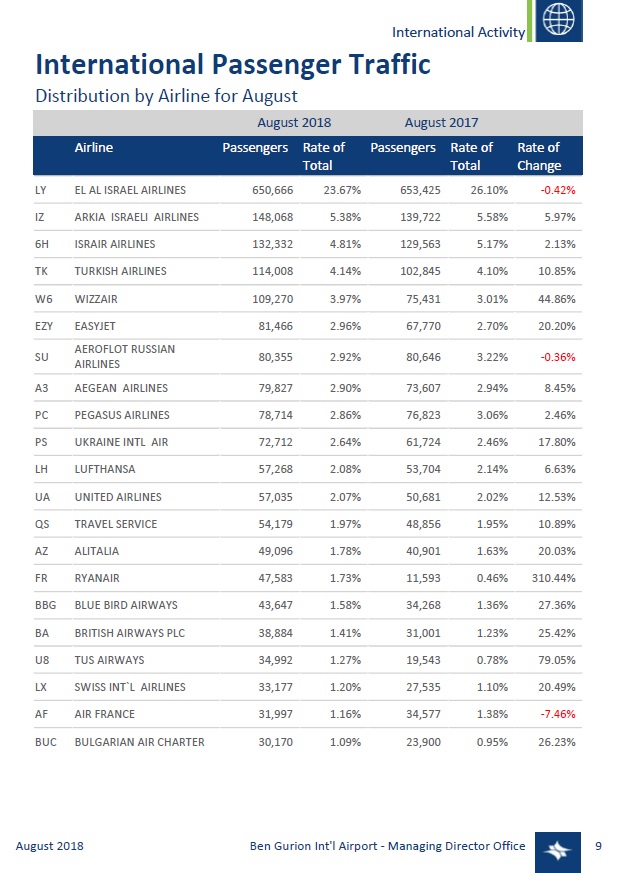Click the International Activity header label

pos(458,32)
